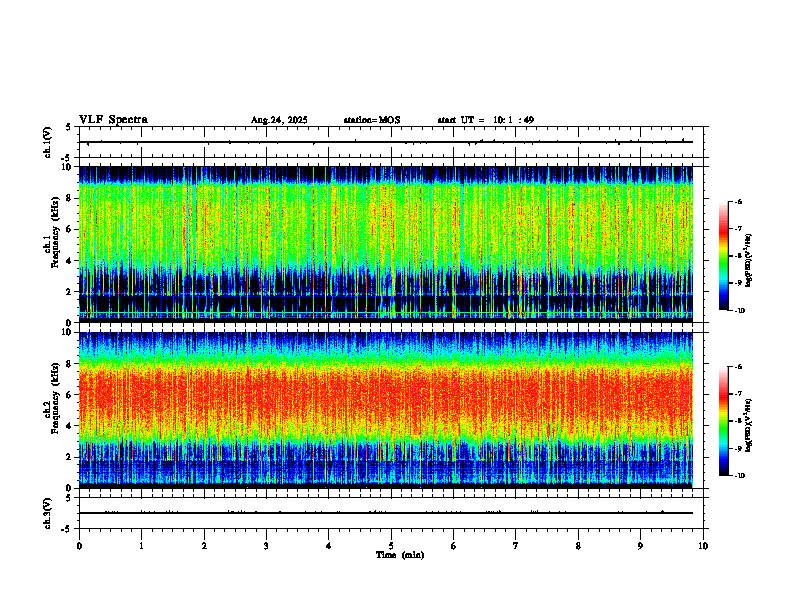
Task: Click the time axis tick label "2"
Action: click(204, 546)
